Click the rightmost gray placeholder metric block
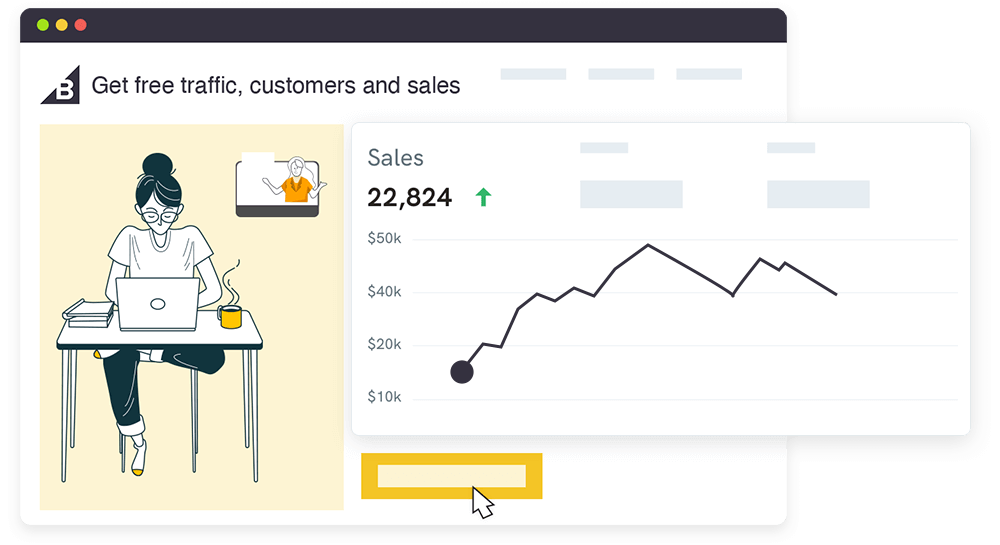1000x545 pixels. pyautogui.click(x=818, y=194)
